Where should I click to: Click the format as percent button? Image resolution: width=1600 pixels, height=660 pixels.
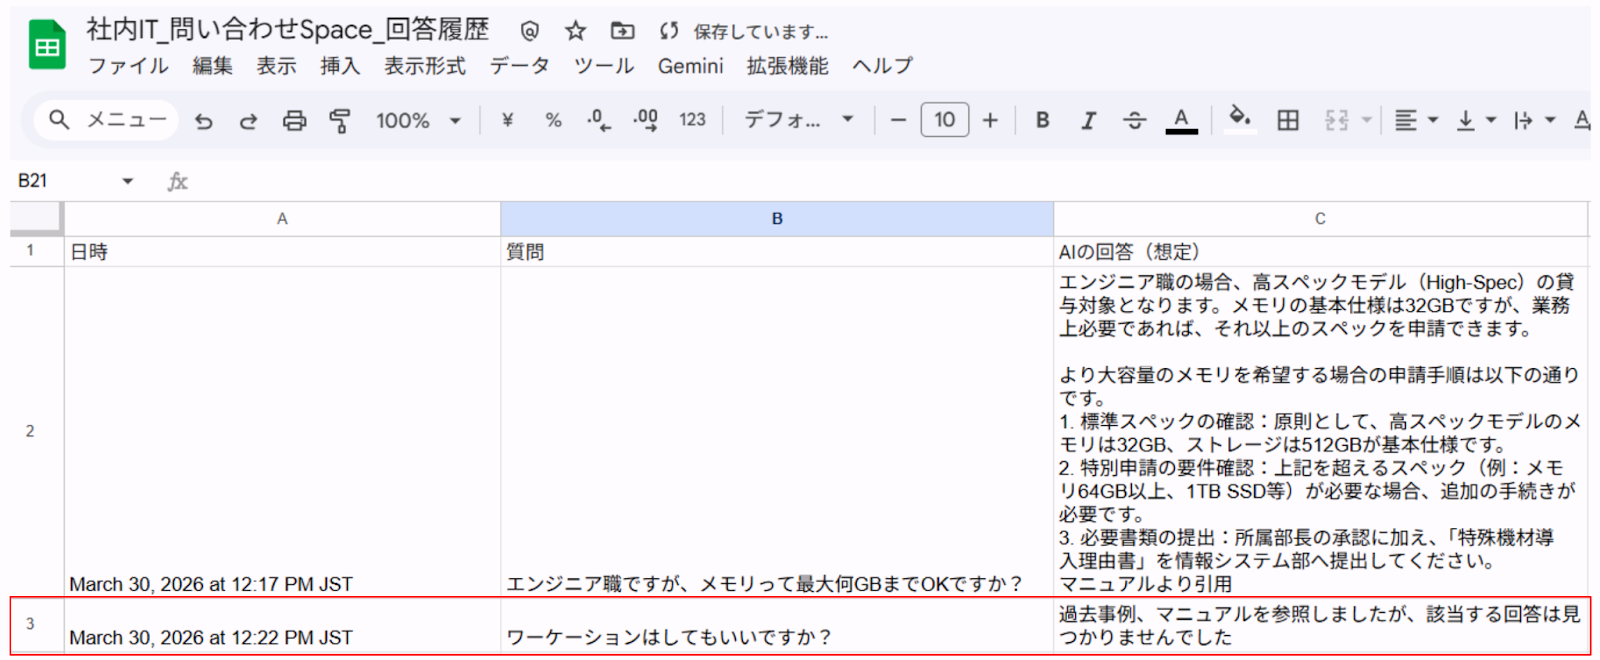(x=553, y=120)
